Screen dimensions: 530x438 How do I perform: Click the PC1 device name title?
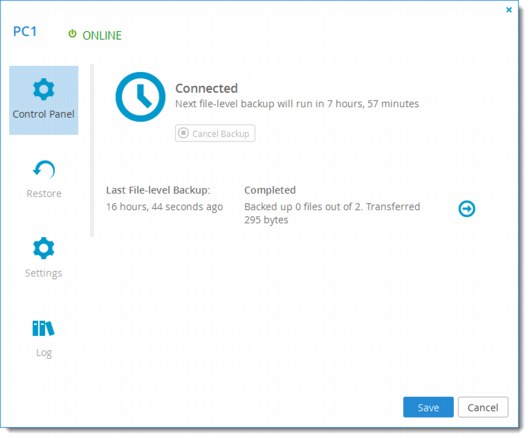tap(25, 31)
